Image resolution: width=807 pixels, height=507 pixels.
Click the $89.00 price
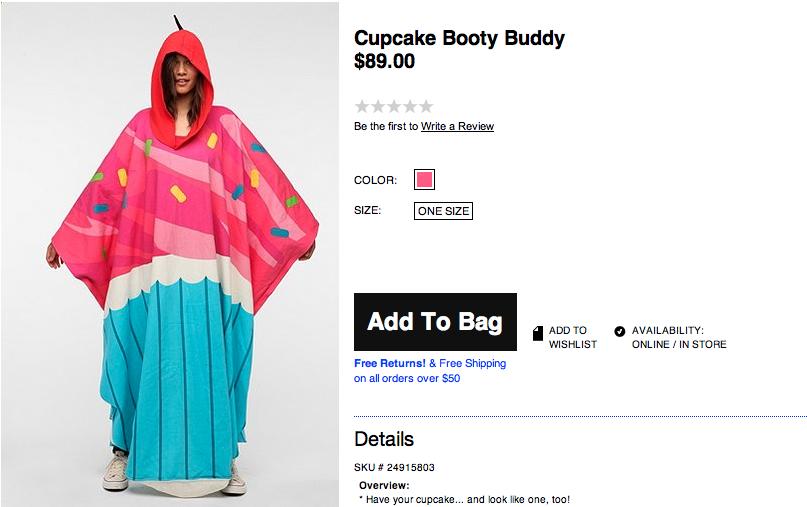pyautogui.click(x=384, y=62)
